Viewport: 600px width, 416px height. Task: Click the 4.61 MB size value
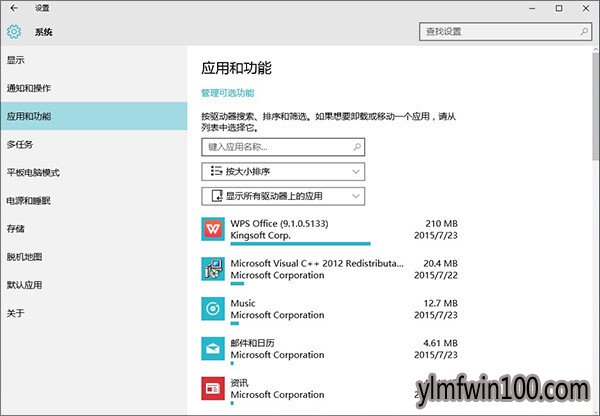point(440,343)
